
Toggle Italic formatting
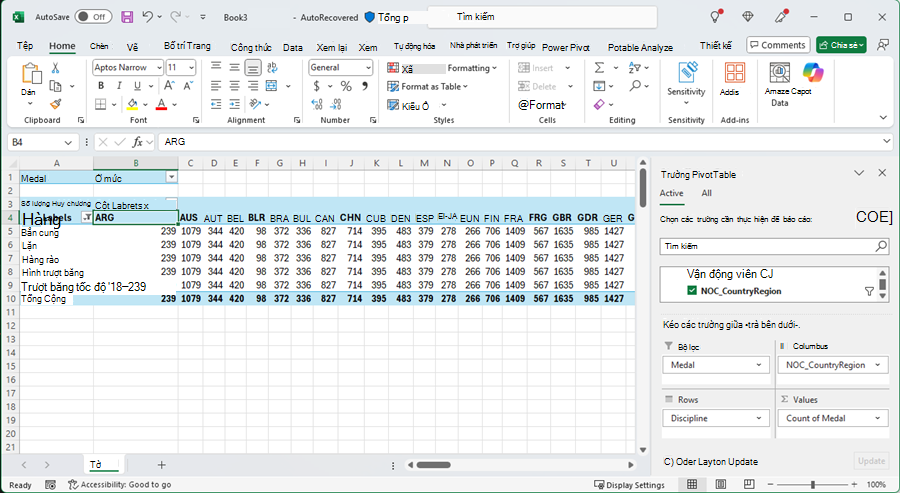click(x=119, y=86)
